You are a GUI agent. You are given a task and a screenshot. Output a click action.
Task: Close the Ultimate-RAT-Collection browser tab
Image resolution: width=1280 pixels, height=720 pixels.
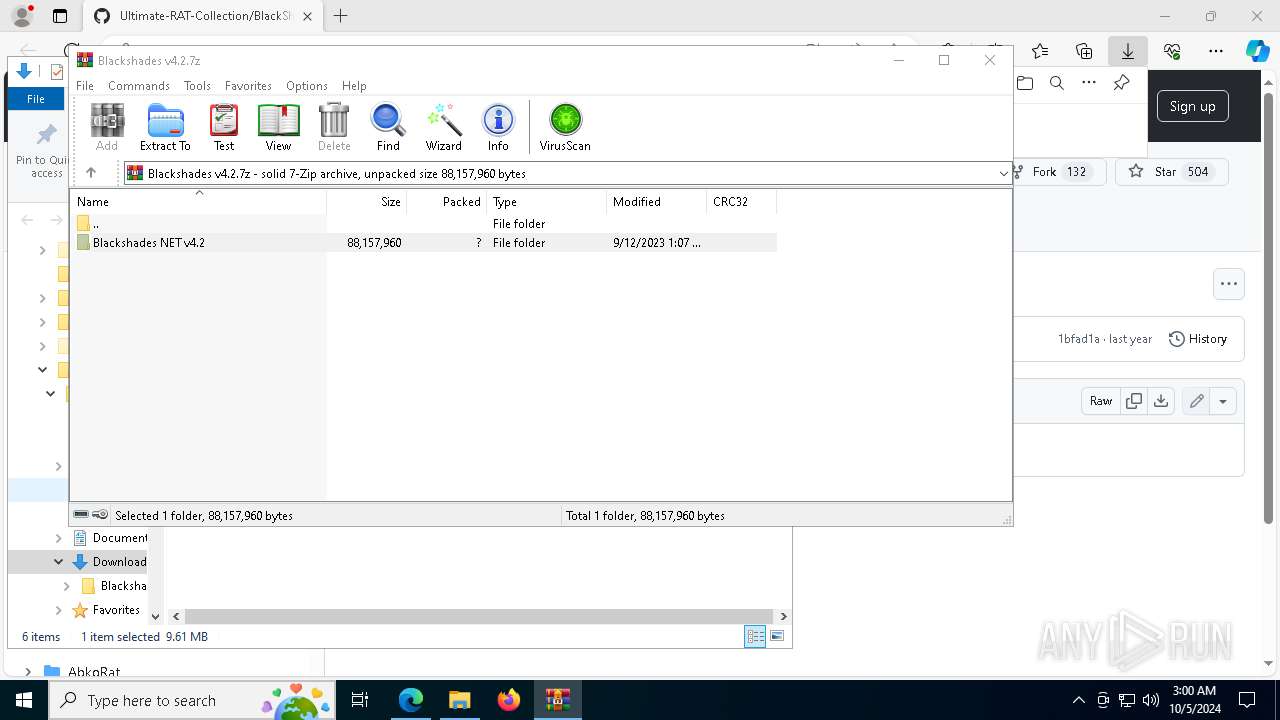307,16
